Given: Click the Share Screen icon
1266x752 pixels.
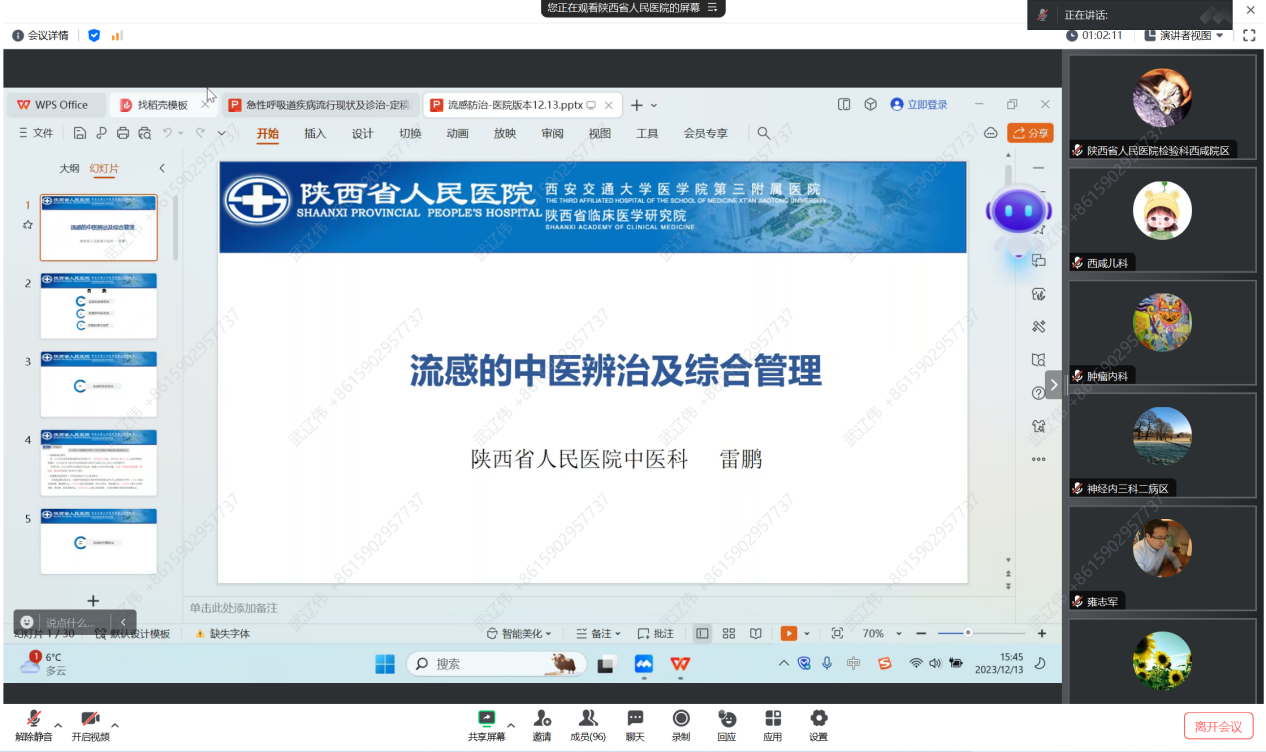Looking at the screenshot, I should coord(487,720).
